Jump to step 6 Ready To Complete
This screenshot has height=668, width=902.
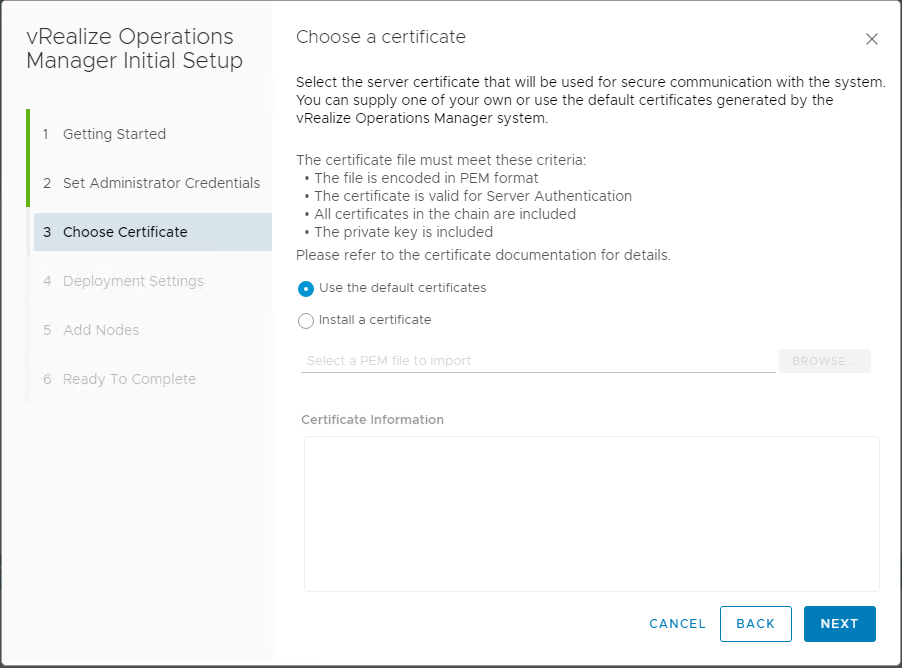129,379
